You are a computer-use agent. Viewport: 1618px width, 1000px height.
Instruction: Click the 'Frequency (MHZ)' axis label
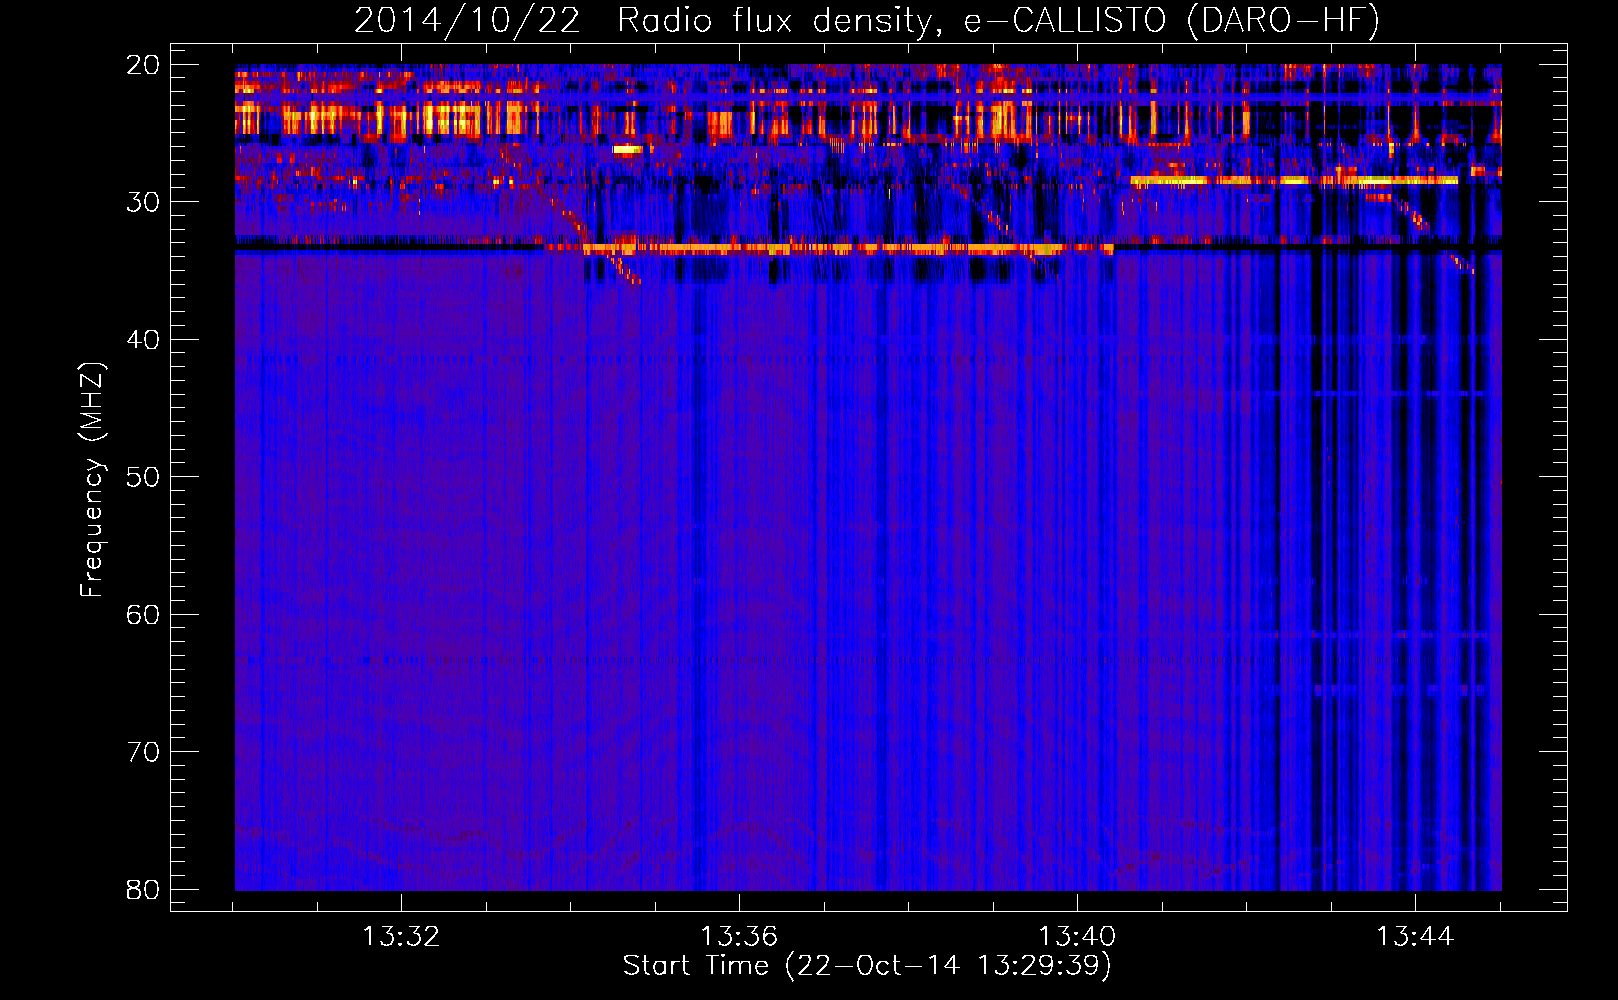click(x=92, y=480)
